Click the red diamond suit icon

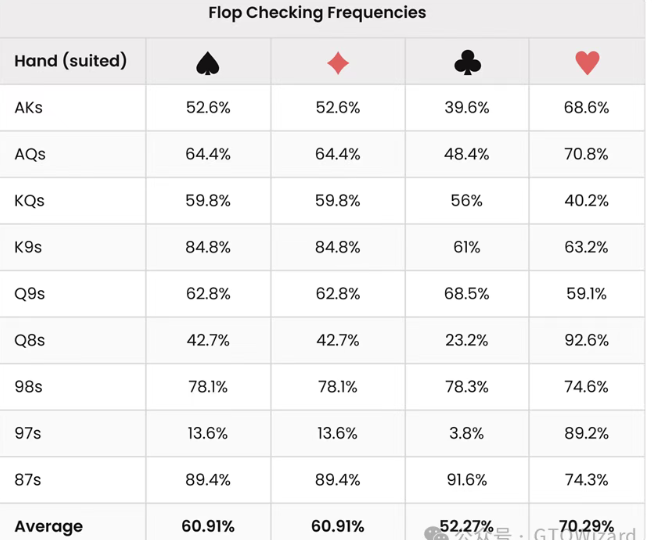pos(338,62)
